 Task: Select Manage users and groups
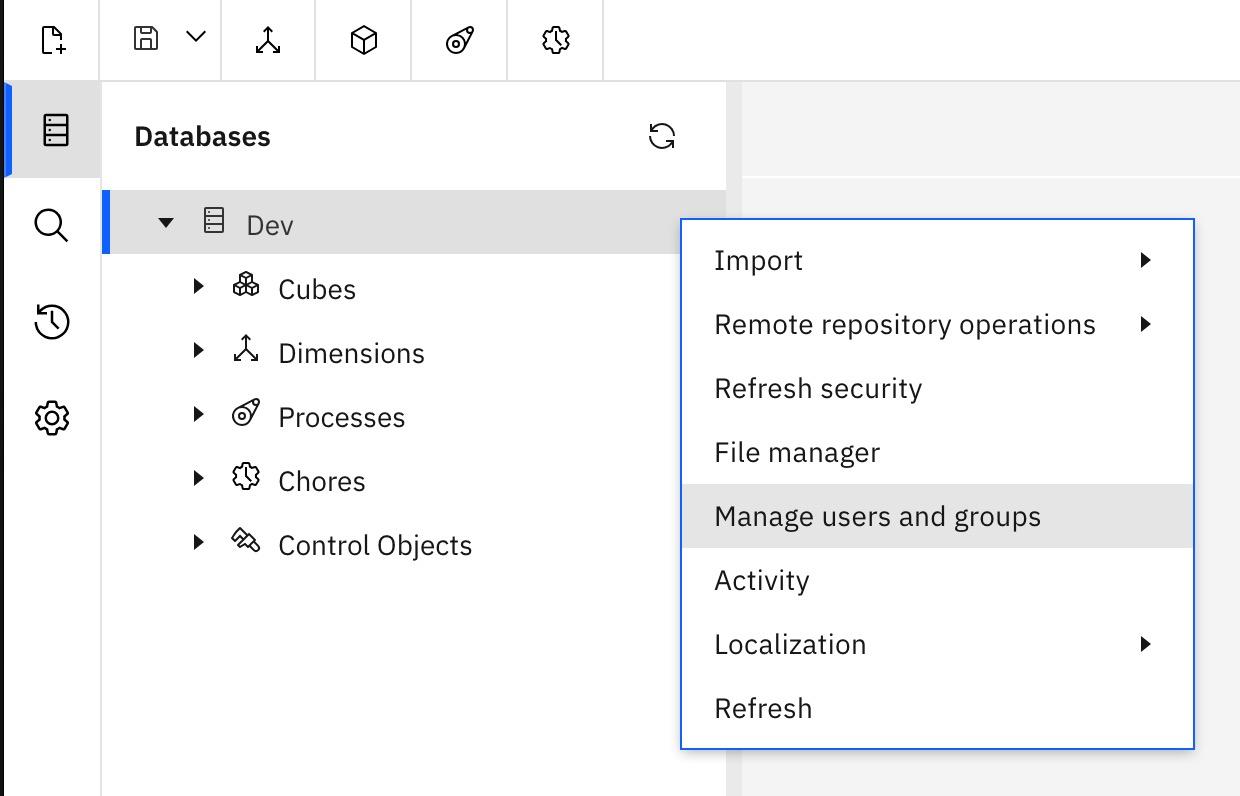tap(937, 516)
